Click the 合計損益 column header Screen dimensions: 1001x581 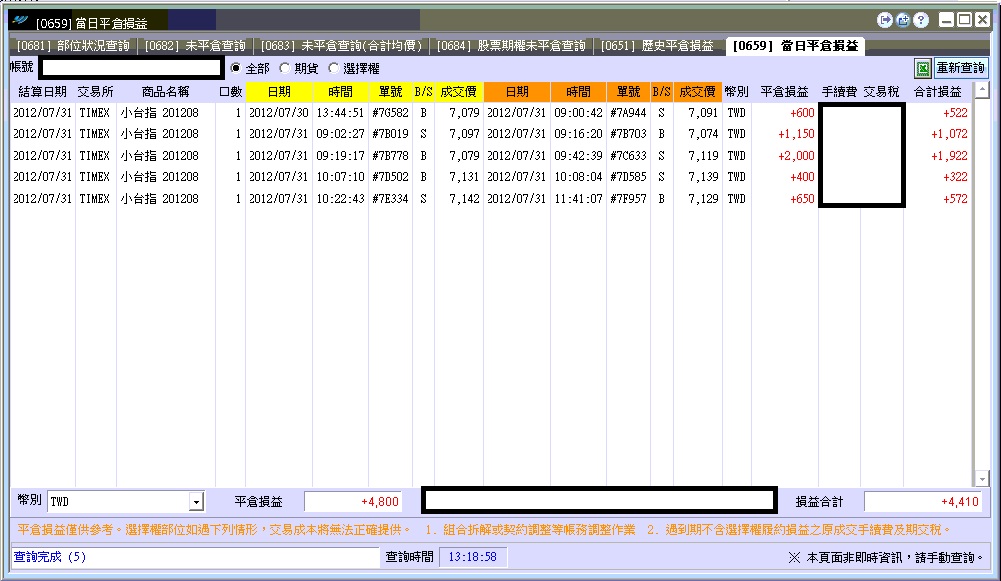pyautogui.click(x=937, y=92)
